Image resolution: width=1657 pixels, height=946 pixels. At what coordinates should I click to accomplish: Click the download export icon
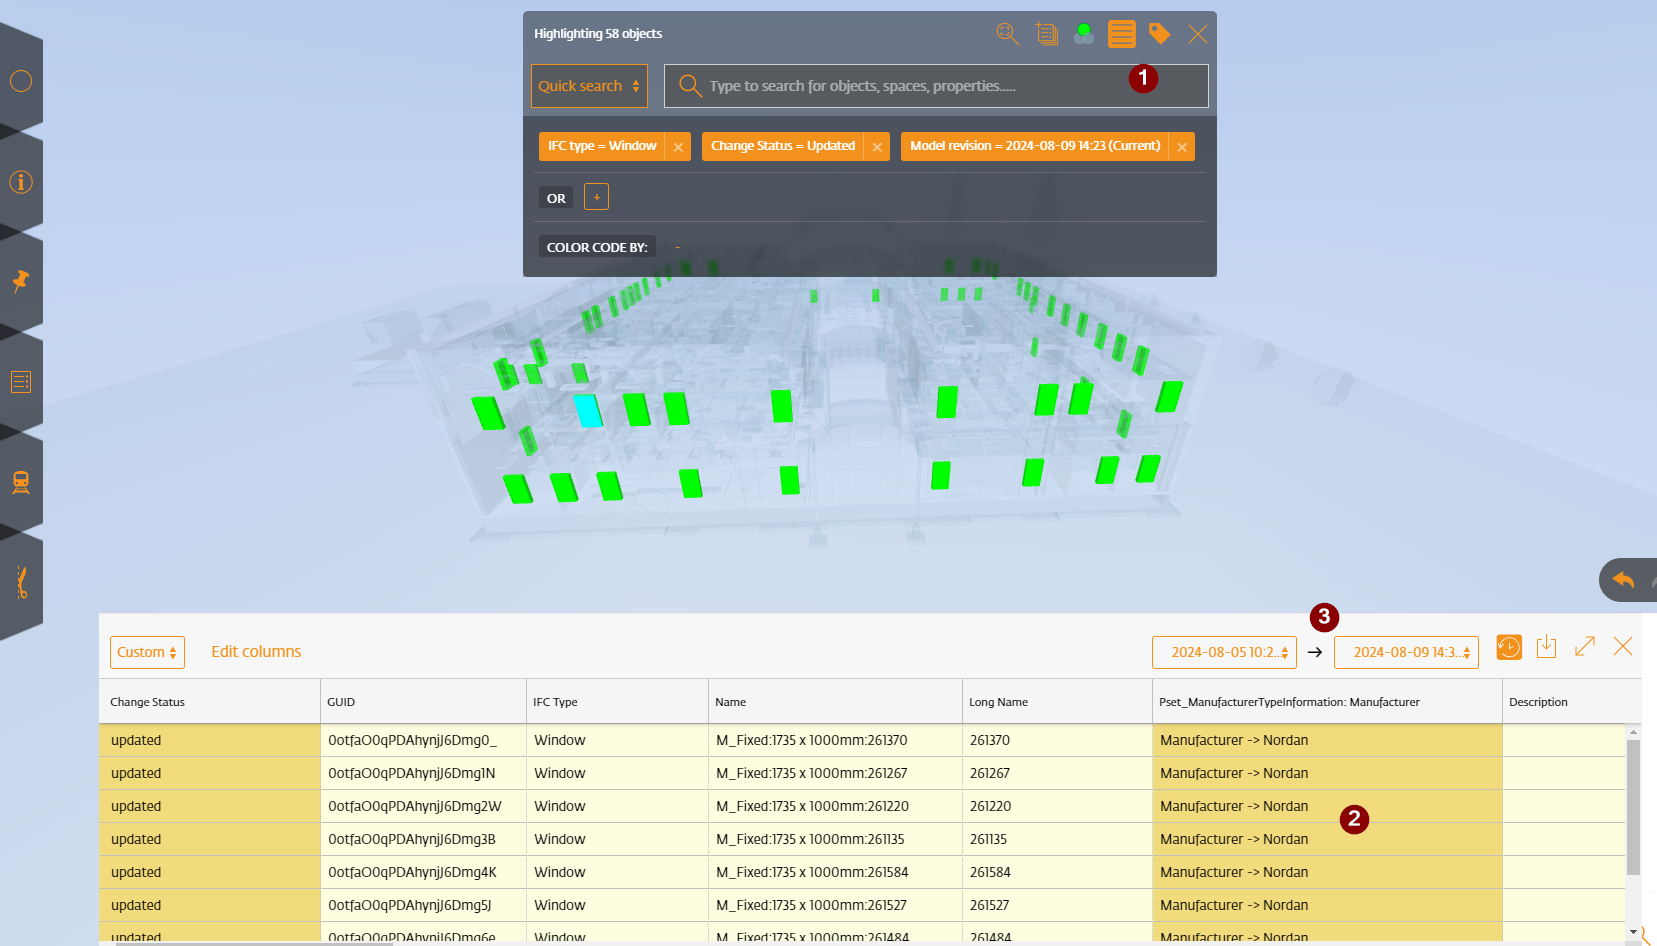click(x=1546, y=647)
